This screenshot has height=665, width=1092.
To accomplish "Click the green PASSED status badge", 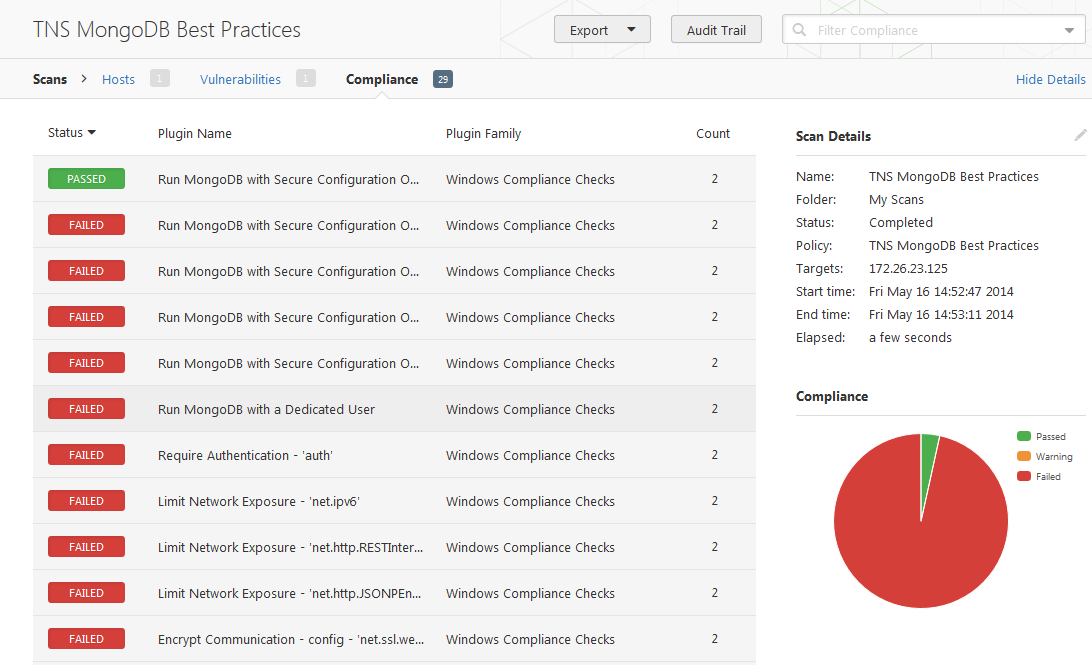I will [x=86, y=179].
